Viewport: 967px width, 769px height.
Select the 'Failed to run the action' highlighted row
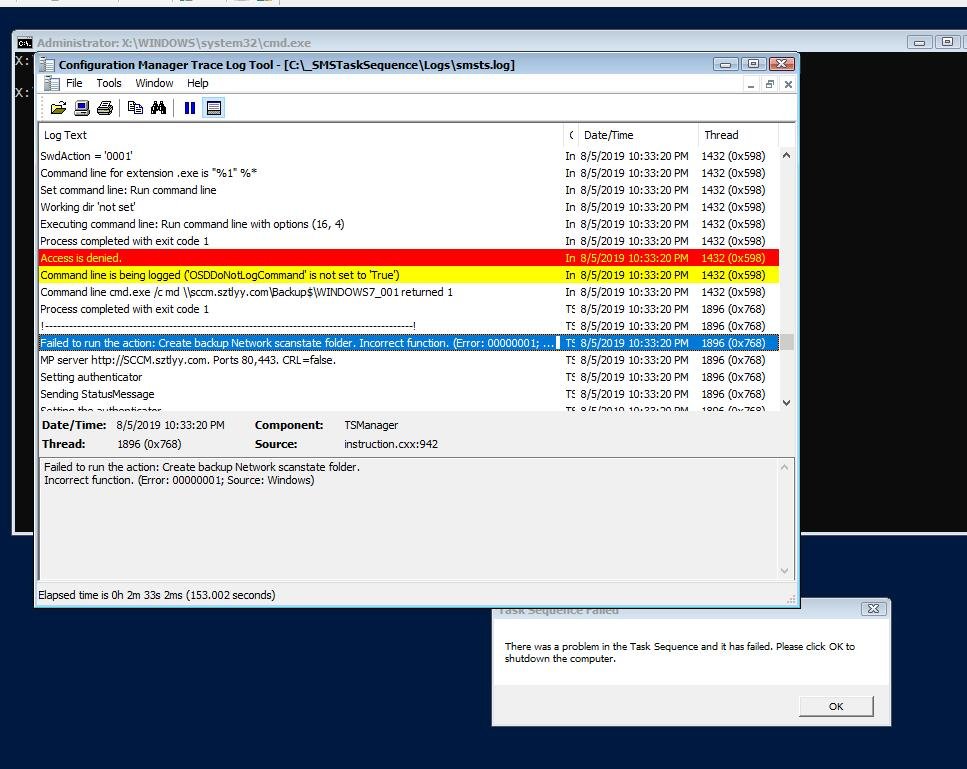point(409,343)
